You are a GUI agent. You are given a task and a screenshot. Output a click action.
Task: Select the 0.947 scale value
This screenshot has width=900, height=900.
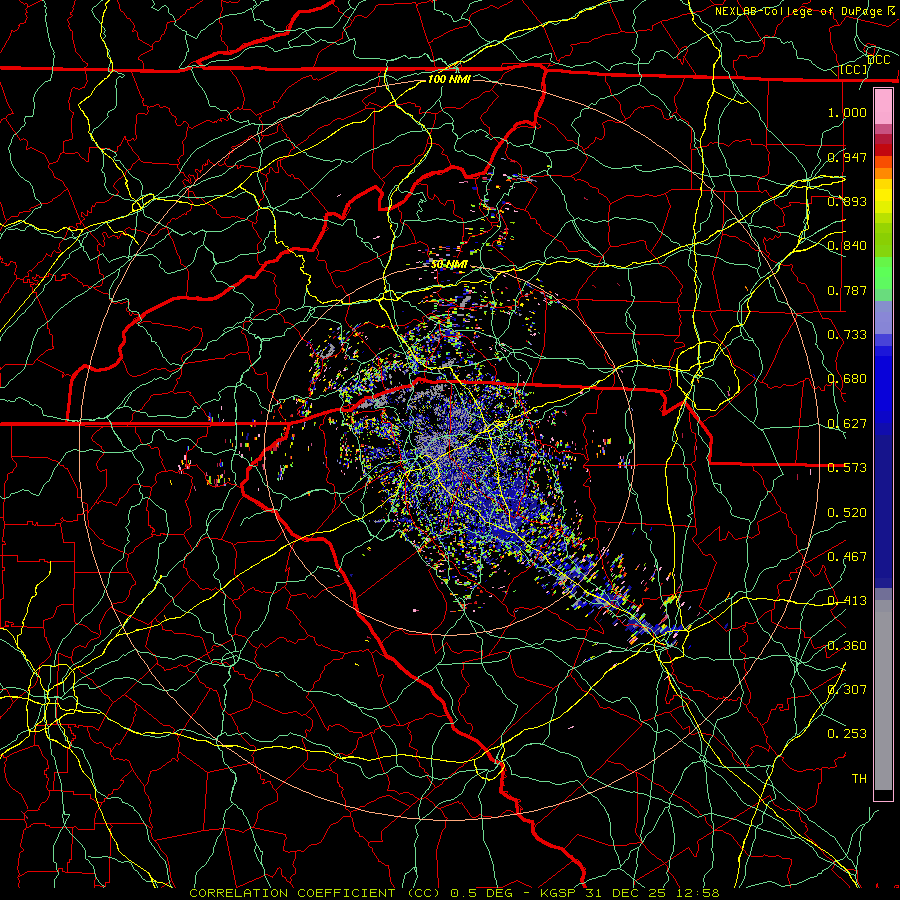(847, 157)
